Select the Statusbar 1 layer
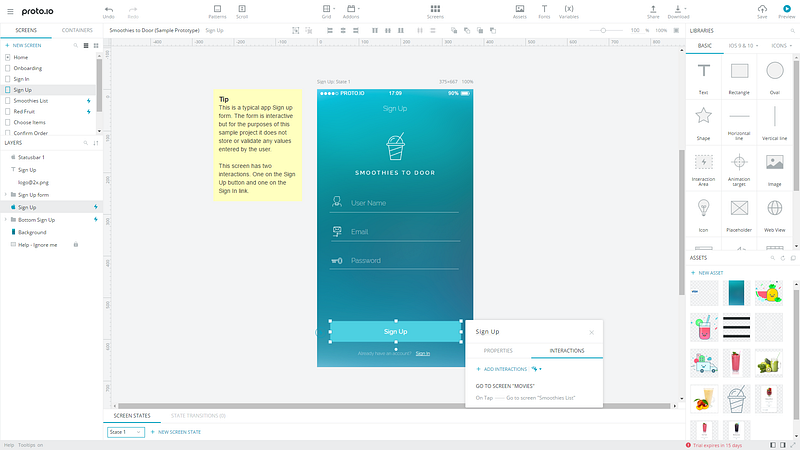Viewport: 800px width, 450px height. click(x=51, y=157)
